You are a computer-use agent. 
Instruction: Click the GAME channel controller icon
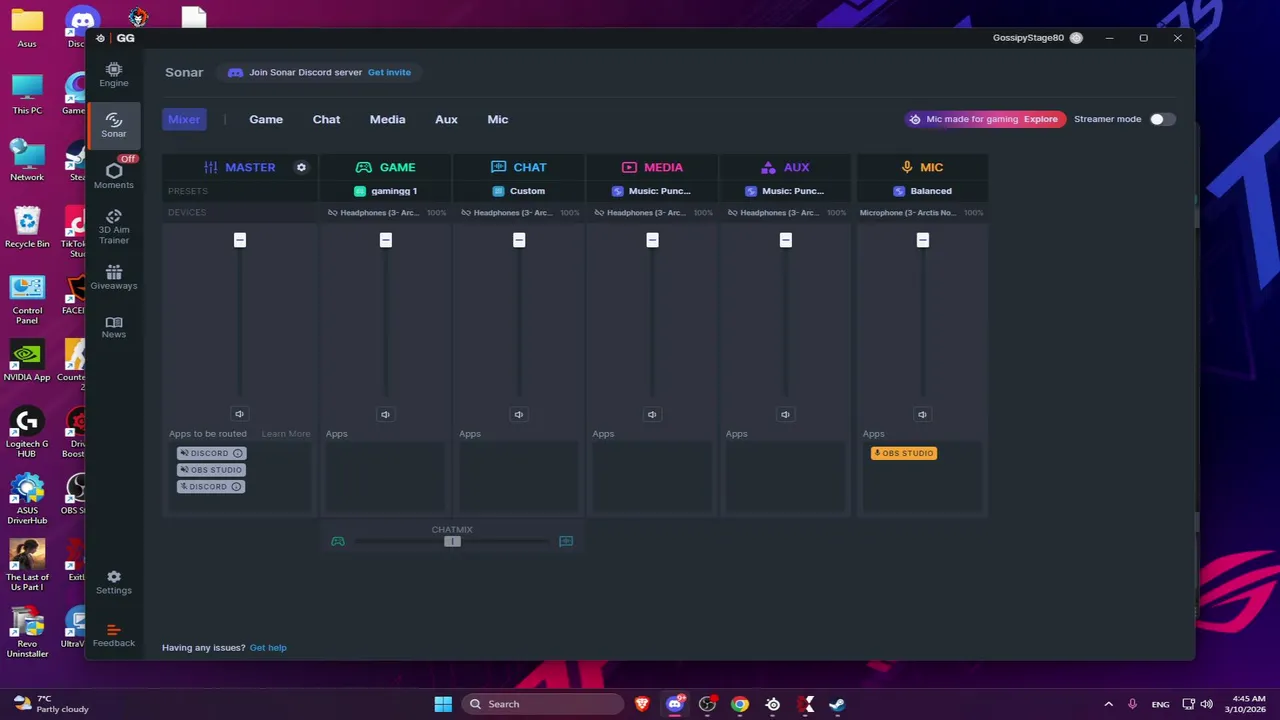click(x=364, y=167)
